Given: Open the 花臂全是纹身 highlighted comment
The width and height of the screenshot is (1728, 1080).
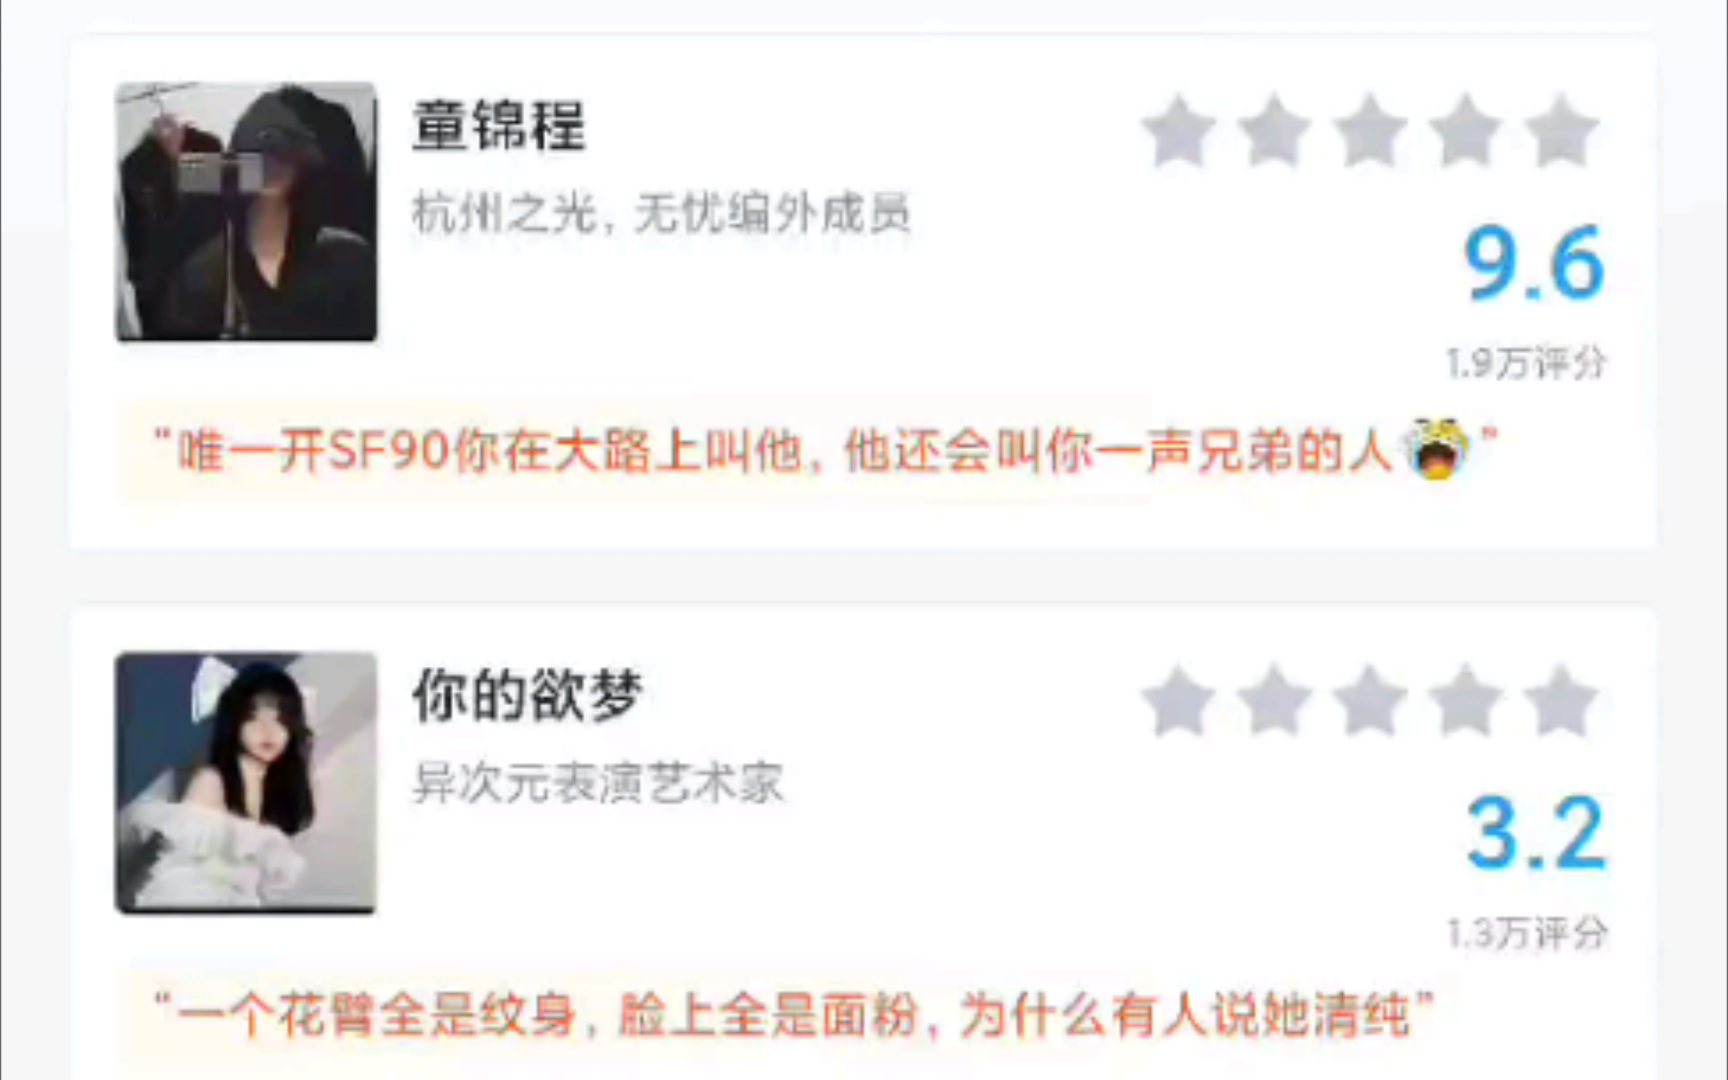Looking at the screenshot, I should pos(793,1016).
